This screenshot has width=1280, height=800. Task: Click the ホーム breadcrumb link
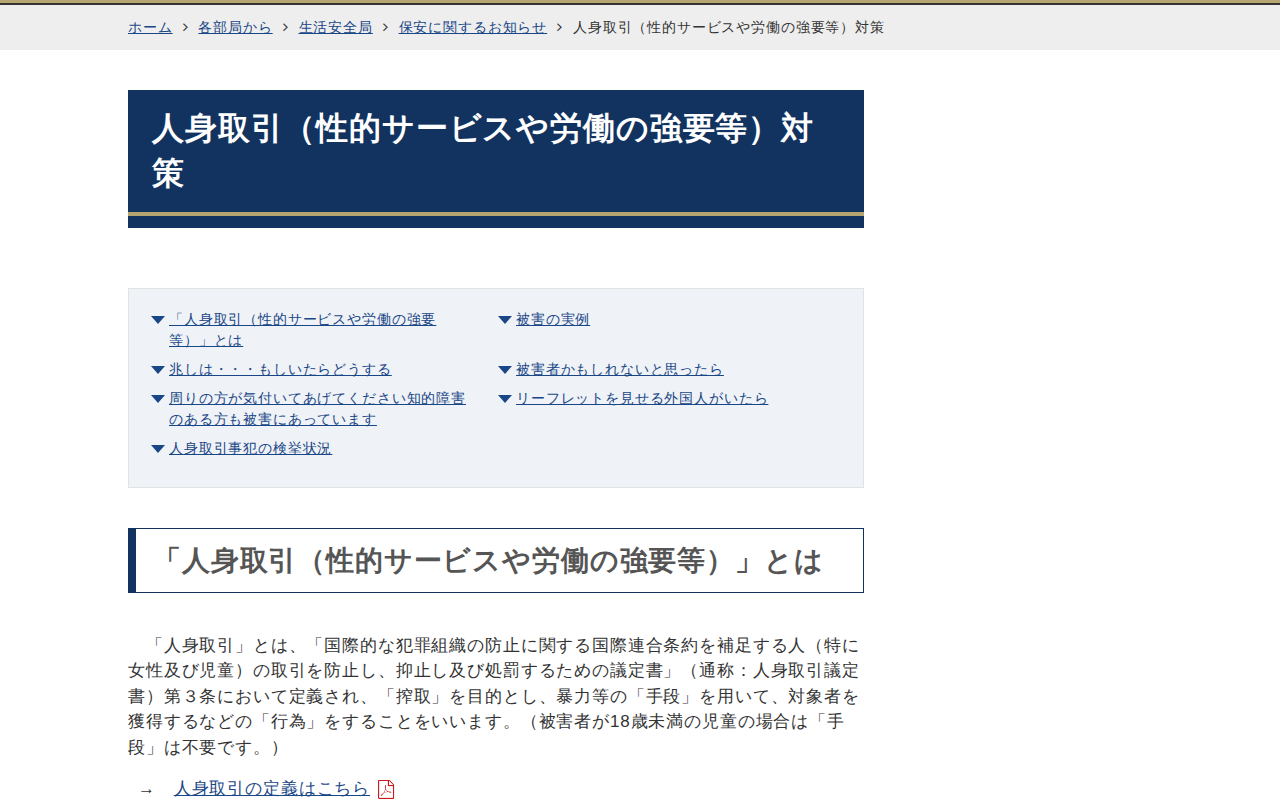(x=150, y=27)
